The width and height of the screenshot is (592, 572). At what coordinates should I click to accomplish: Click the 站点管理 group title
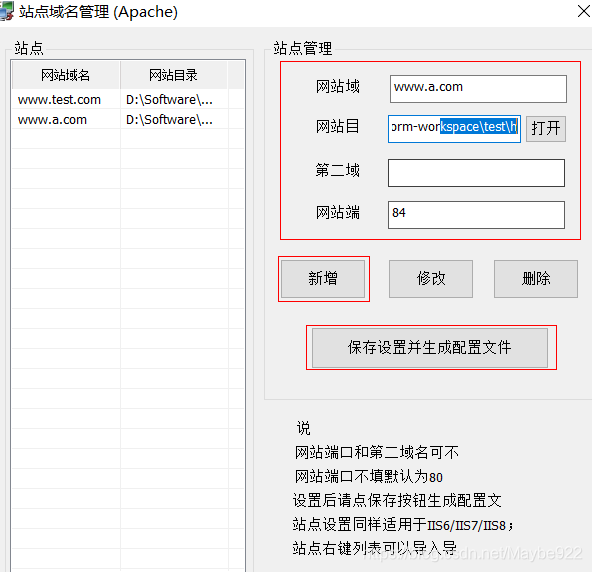[x=303, y=49]
